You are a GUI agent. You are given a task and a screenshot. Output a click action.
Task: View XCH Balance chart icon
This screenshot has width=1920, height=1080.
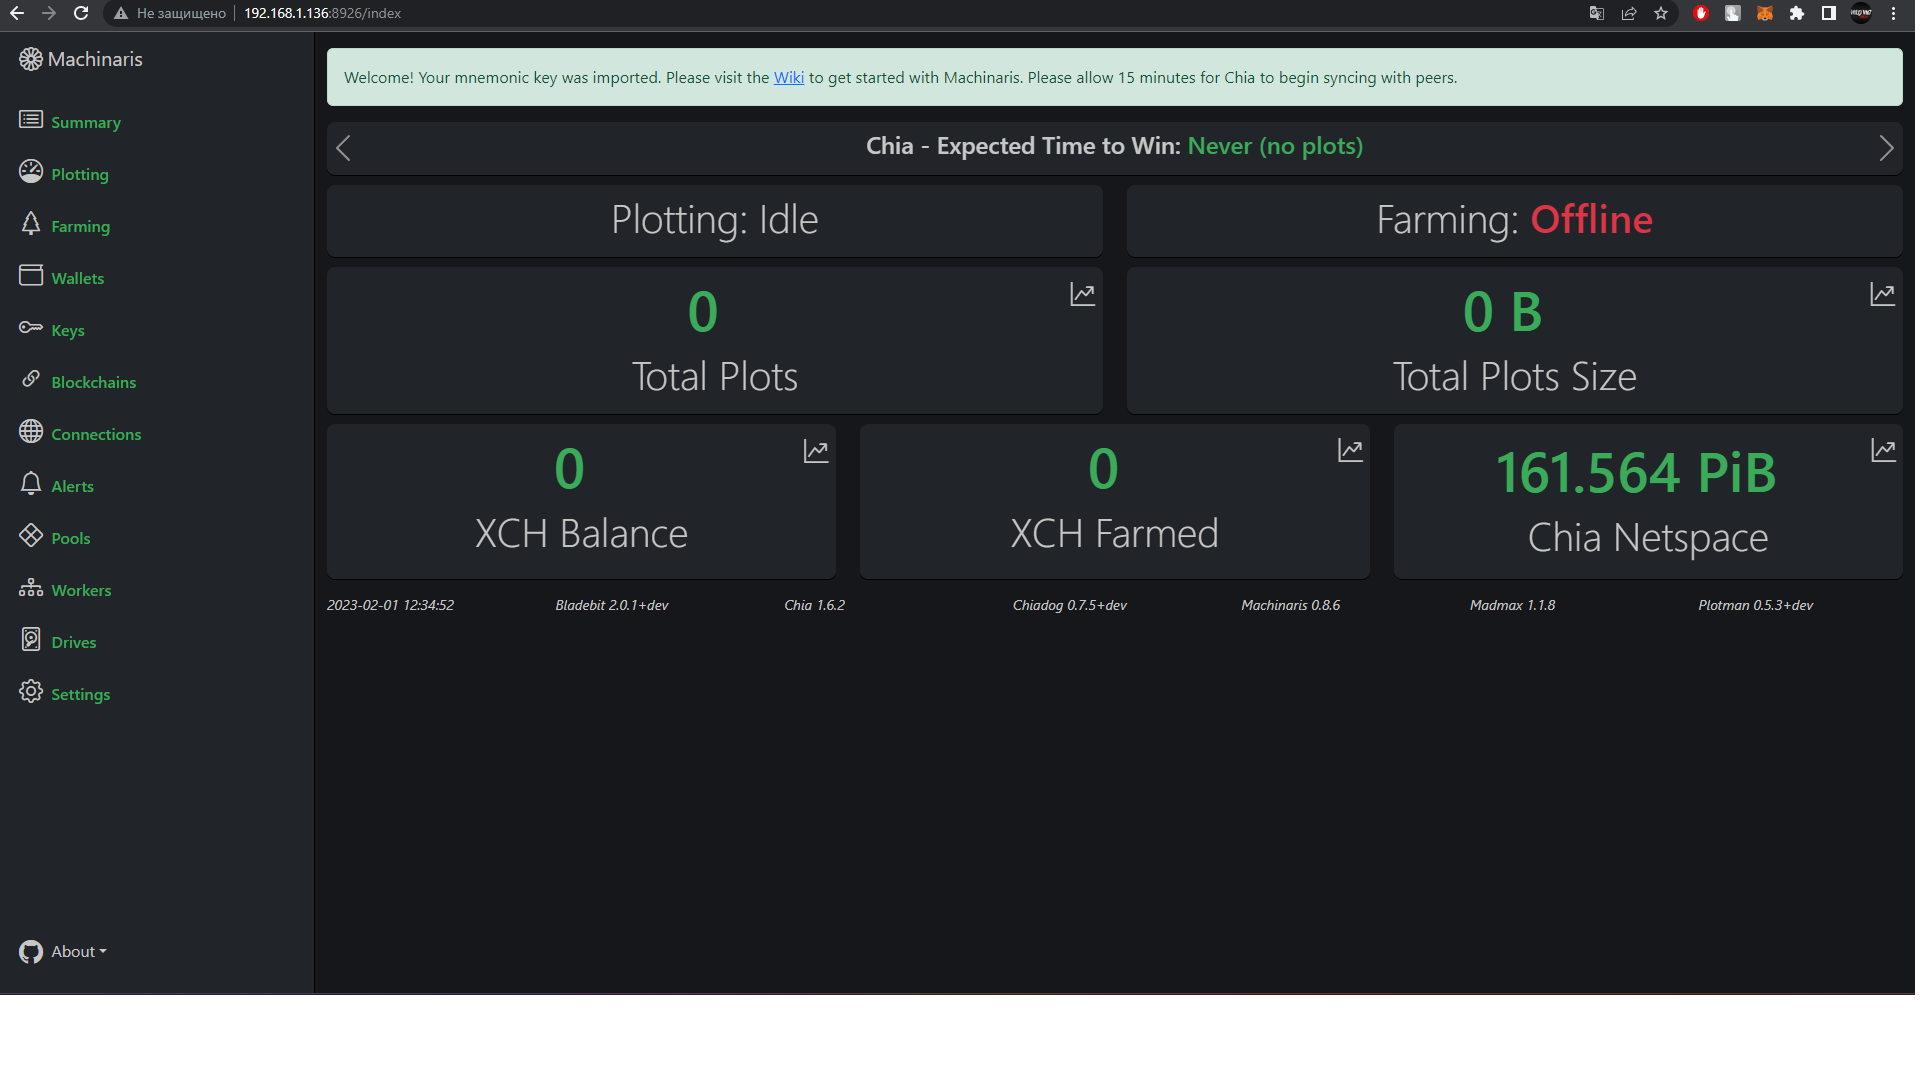(816, 451)
